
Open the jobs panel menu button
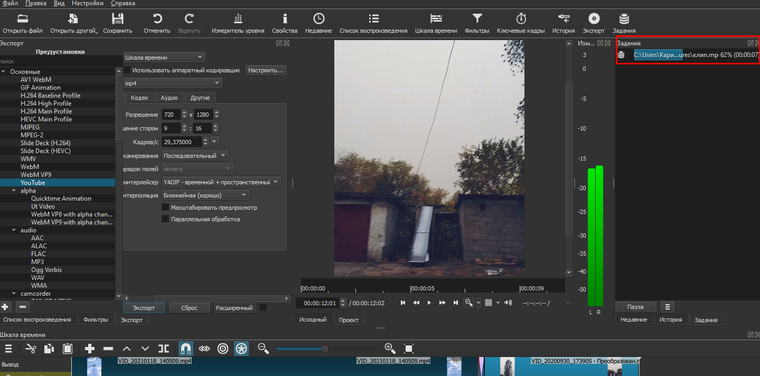click(x=668, y=307)
